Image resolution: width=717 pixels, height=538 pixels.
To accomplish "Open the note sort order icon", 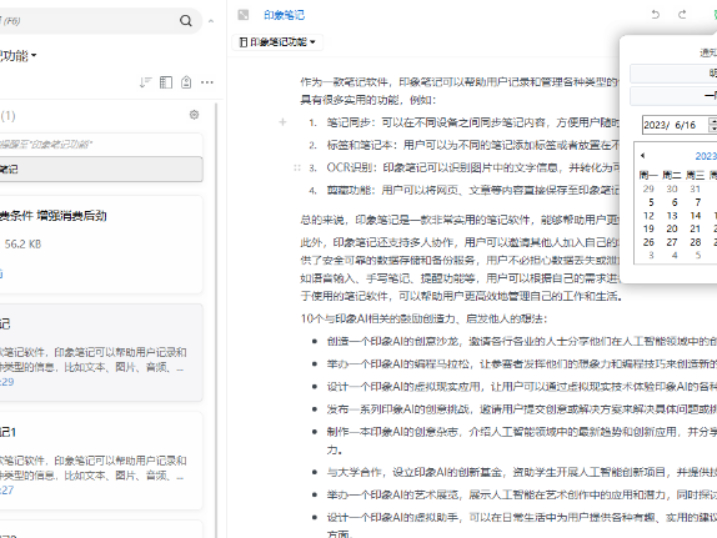I will click(145, 82).
